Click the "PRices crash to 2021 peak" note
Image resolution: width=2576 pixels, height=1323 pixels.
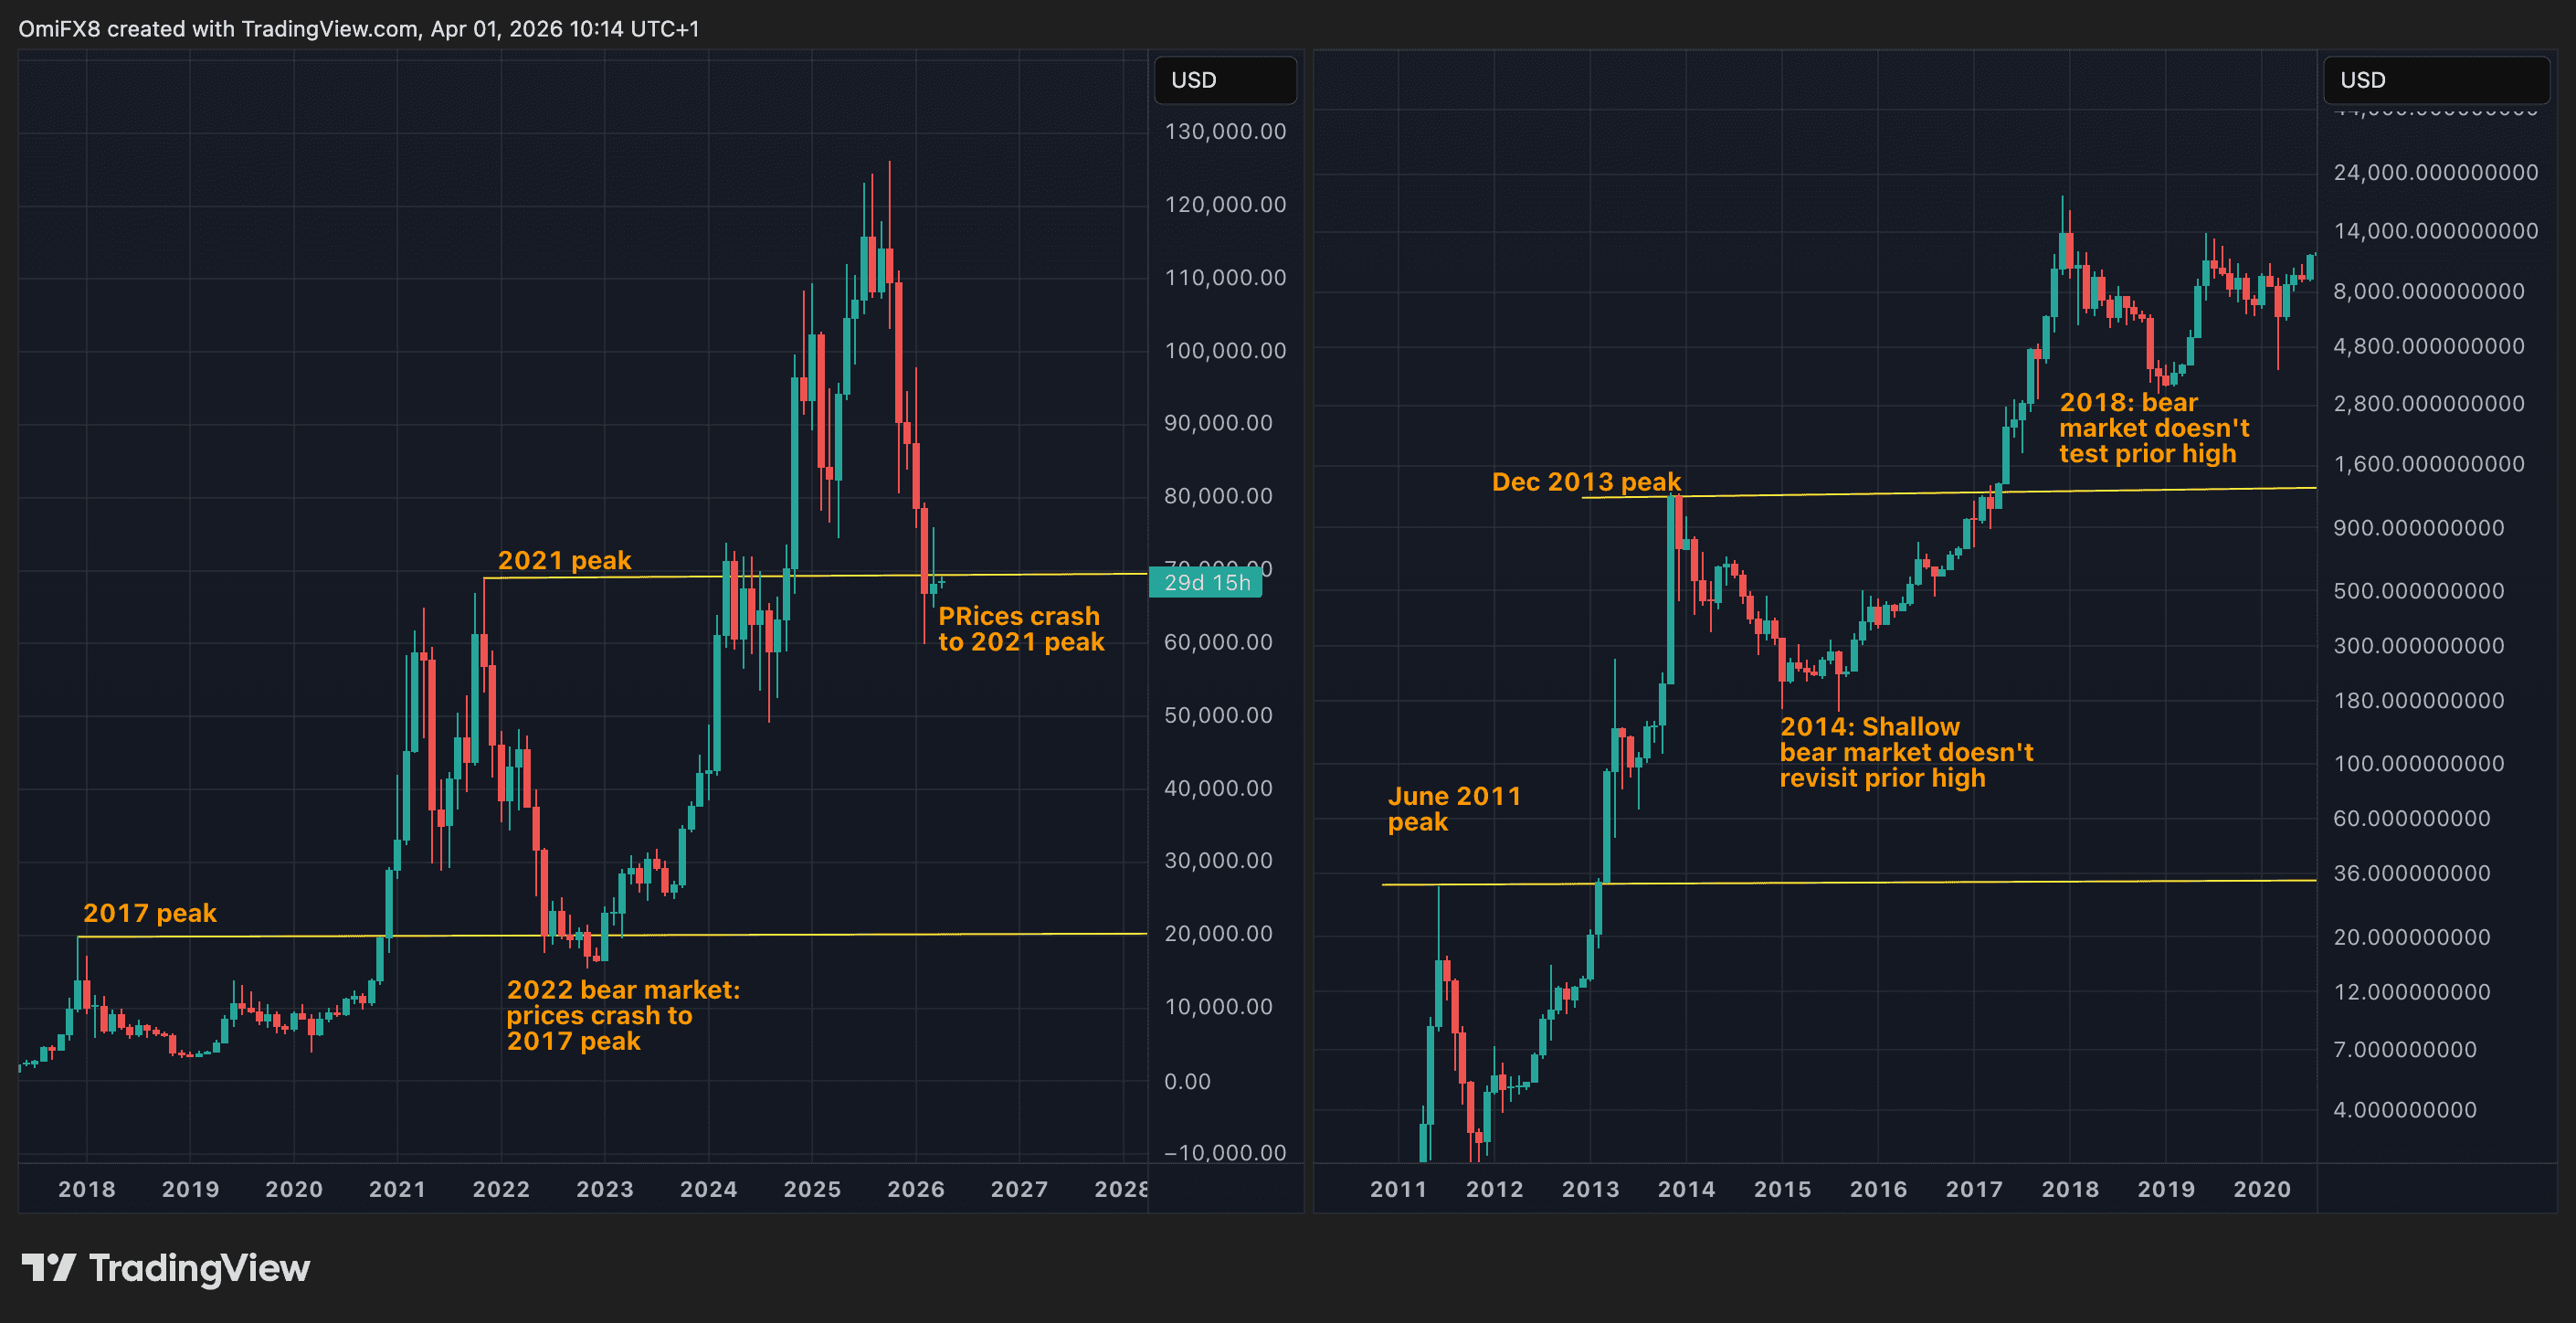tap(1020, 629)
